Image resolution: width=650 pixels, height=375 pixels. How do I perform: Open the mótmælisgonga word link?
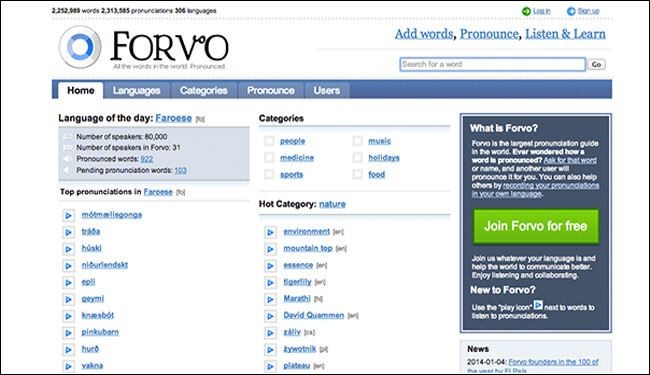(x=112, y=215)
